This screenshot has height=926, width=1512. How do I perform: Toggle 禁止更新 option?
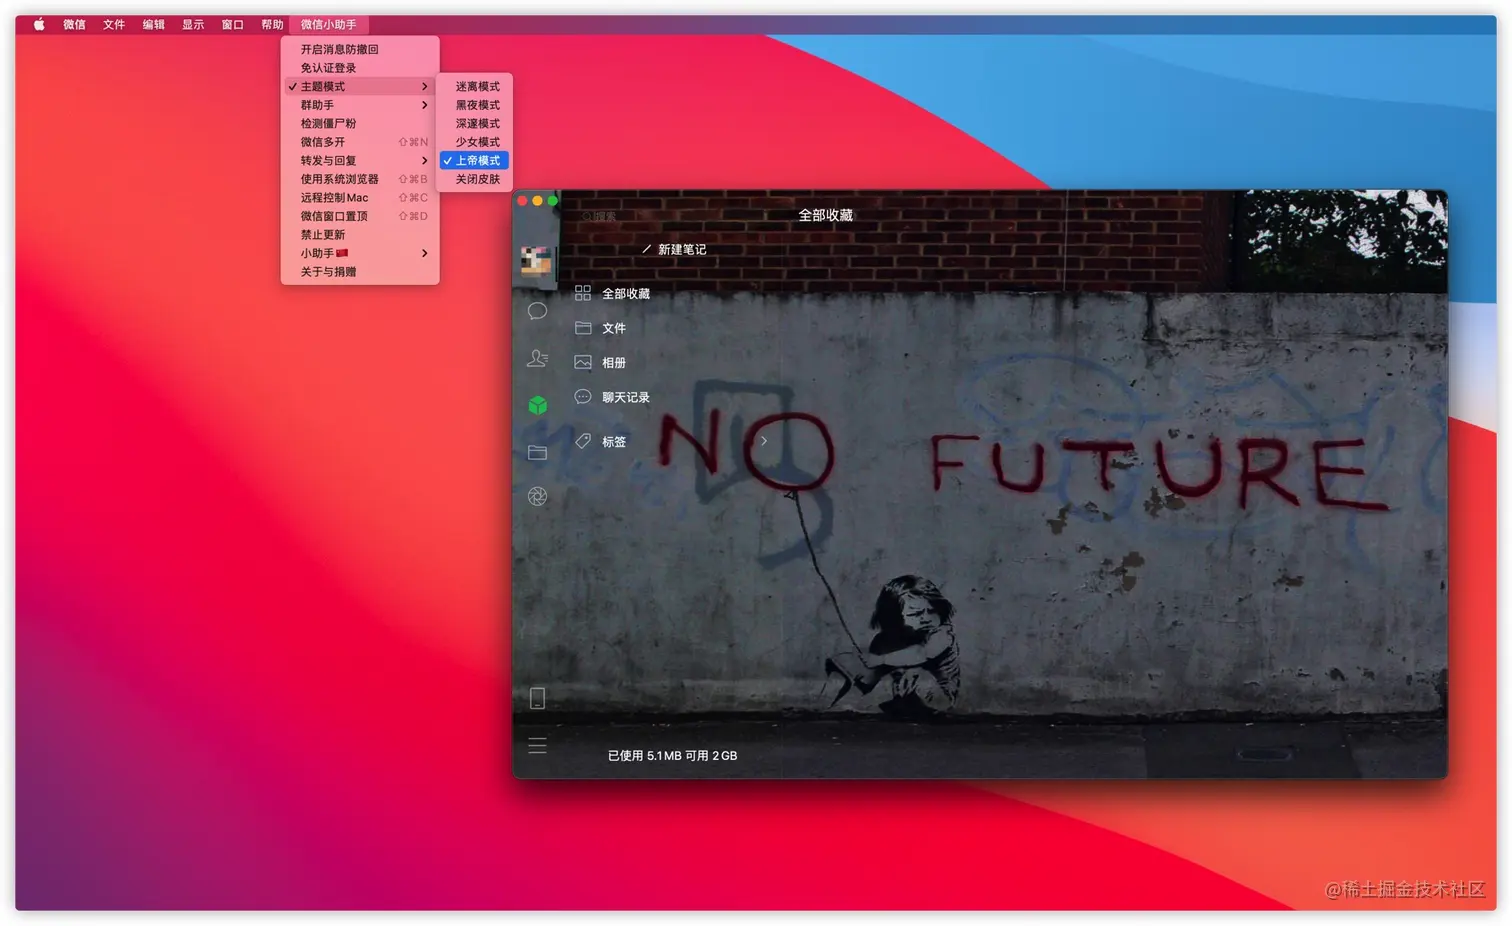pyautogui.click(x=360, y=235)
